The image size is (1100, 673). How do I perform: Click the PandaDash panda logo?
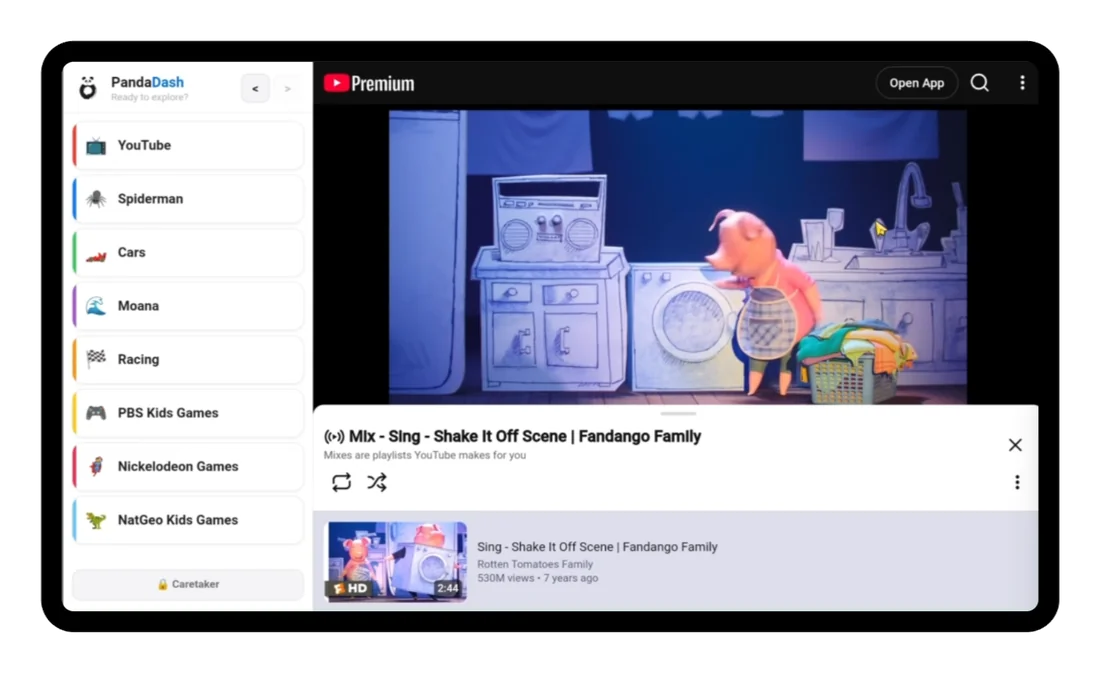pos(88,88)
